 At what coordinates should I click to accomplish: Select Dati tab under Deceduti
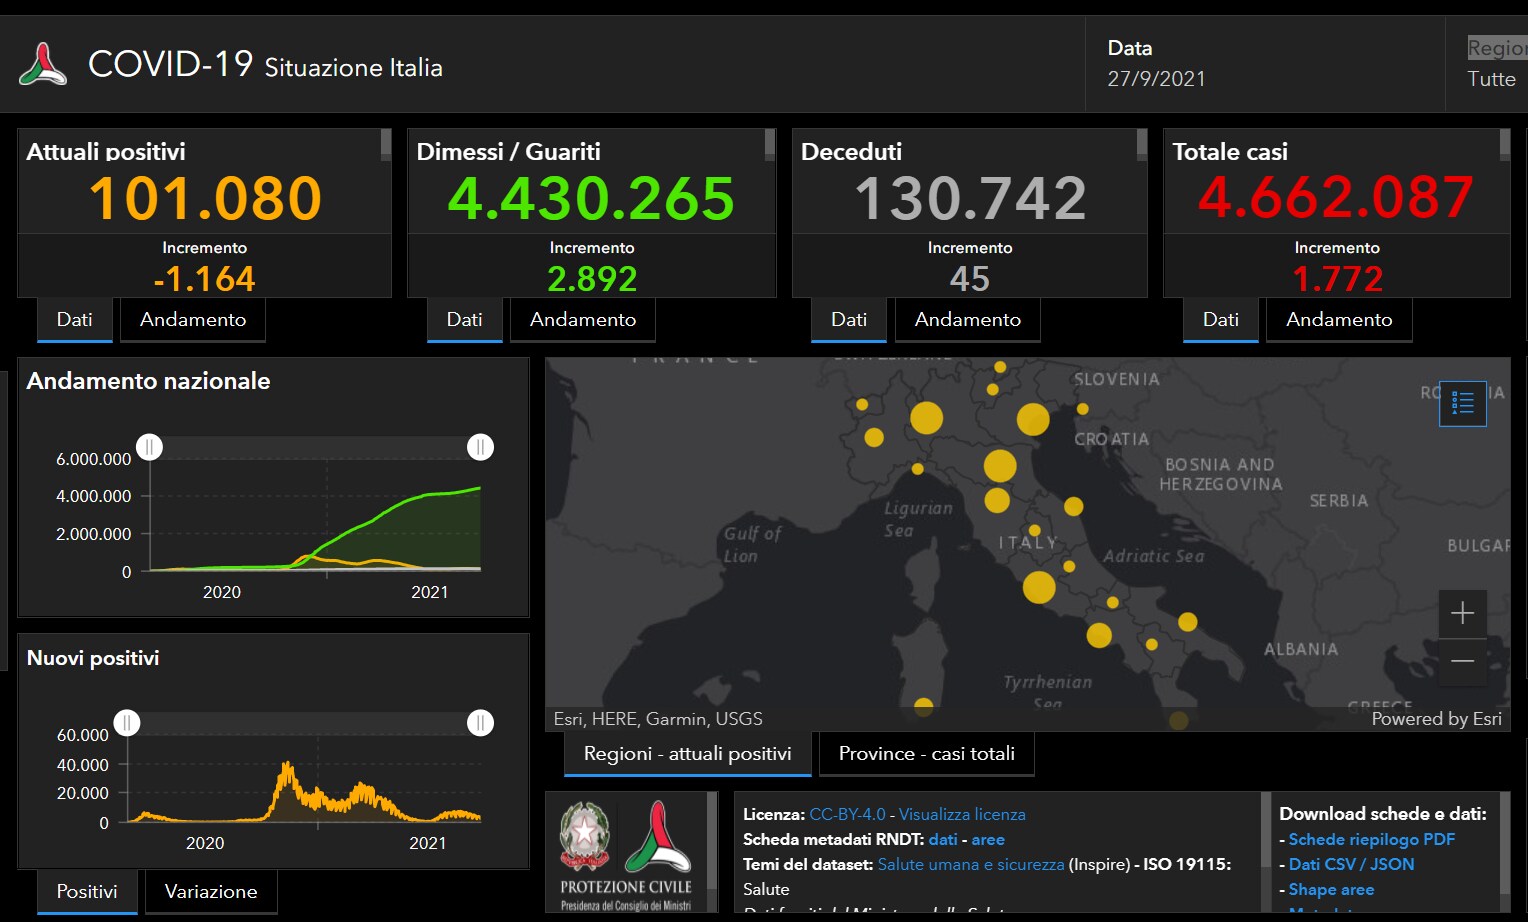[848, 320]
